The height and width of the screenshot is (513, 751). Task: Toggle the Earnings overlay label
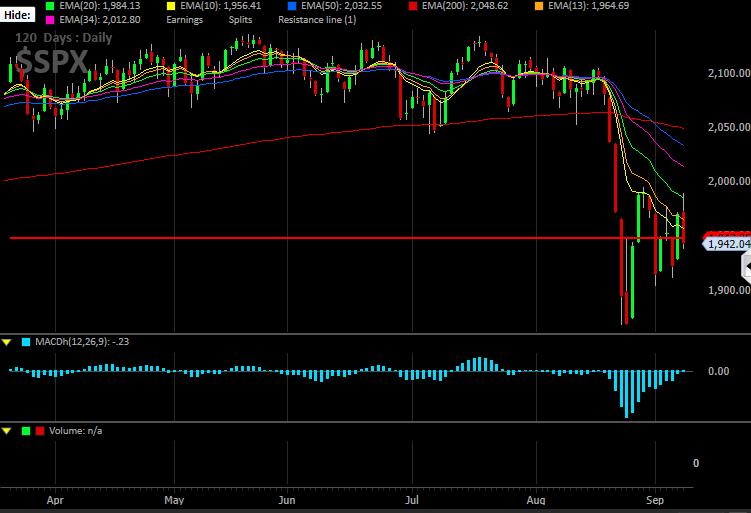pos(184,20)
